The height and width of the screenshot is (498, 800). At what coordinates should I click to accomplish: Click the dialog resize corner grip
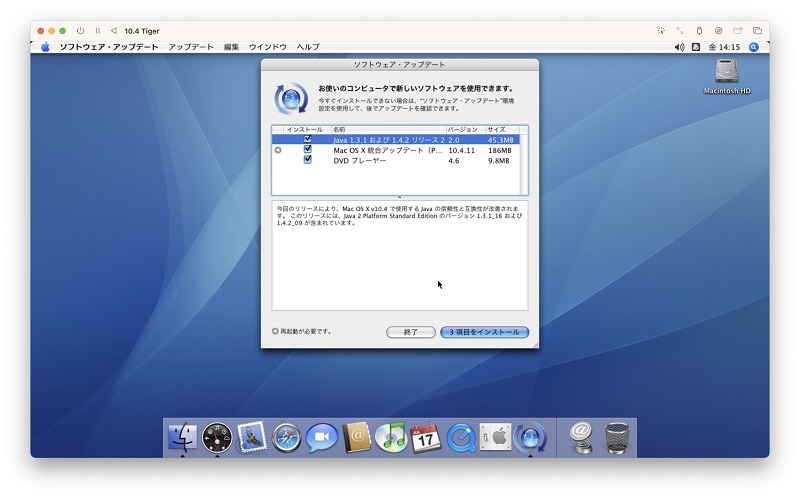pyautogui.click(x=535, y=345)
